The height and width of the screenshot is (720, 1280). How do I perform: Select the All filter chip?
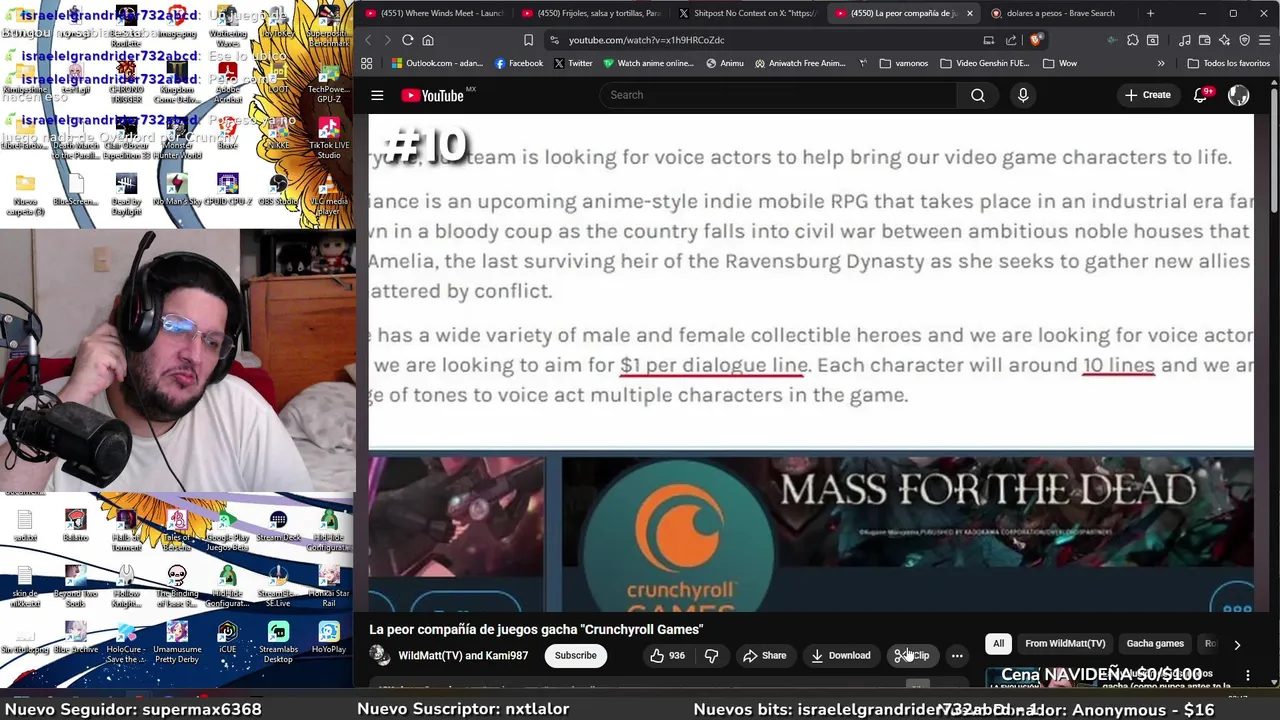(998, 644)
